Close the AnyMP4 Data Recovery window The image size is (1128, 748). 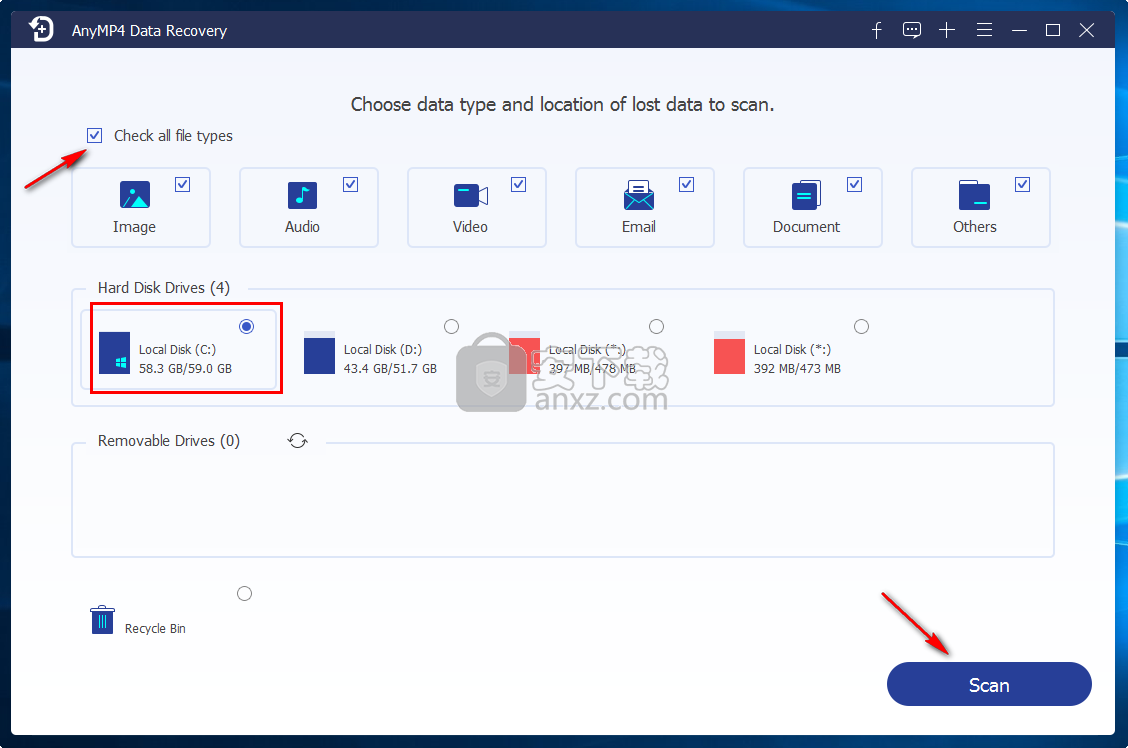[x=1087, y=30]
